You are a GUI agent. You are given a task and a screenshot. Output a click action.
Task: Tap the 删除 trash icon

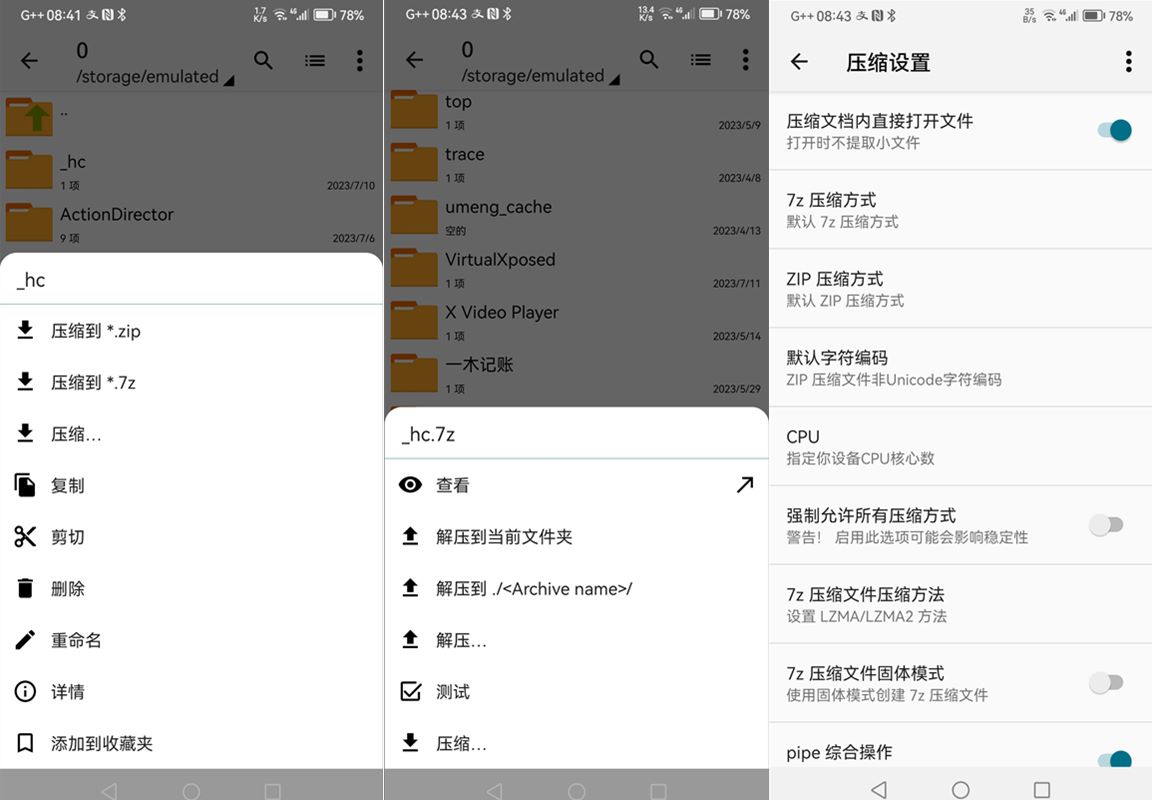pos(25,589)
